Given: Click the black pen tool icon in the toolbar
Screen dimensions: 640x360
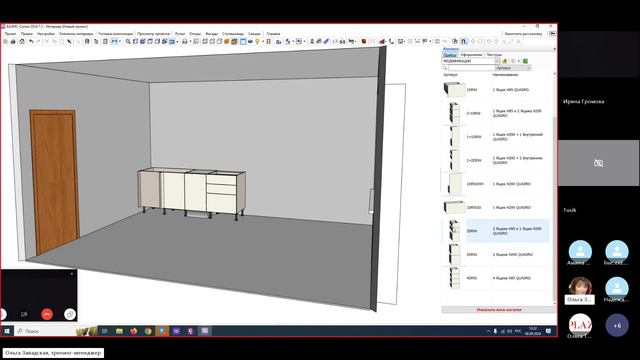Looking at the screenshot, I should point(69,42).
